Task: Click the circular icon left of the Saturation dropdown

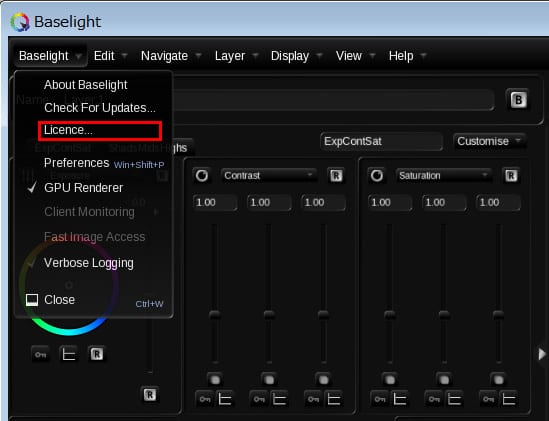Action: pos(377,175)
